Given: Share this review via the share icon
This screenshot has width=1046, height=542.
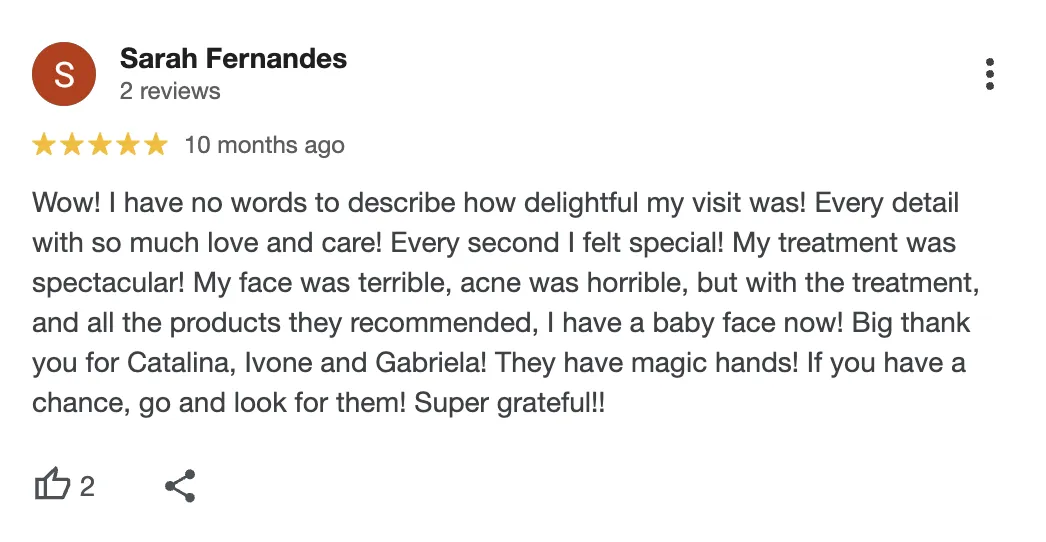Looking at the screenshot, I should (x=180, y=485).
